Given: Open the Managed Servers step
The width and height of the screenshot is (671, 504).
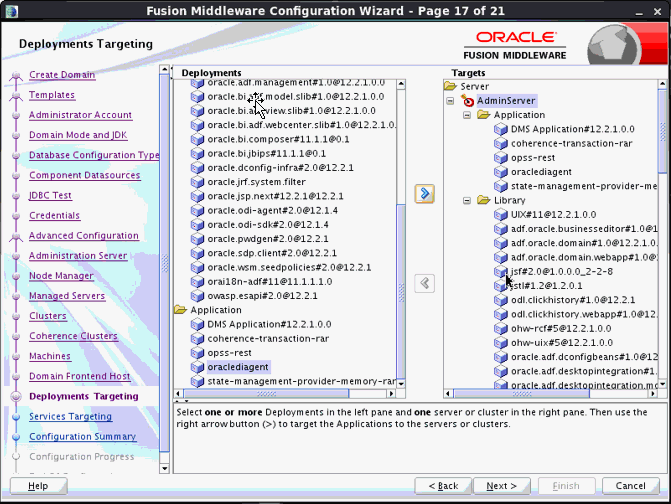Looking at the screenshot, I should tap(67, 296).
